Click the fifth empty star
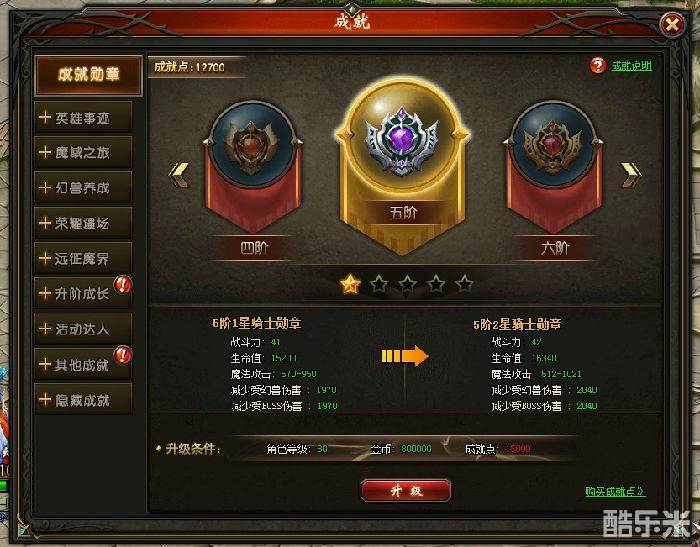This screenshot has width=700, height=547. [x=465, y=284]
